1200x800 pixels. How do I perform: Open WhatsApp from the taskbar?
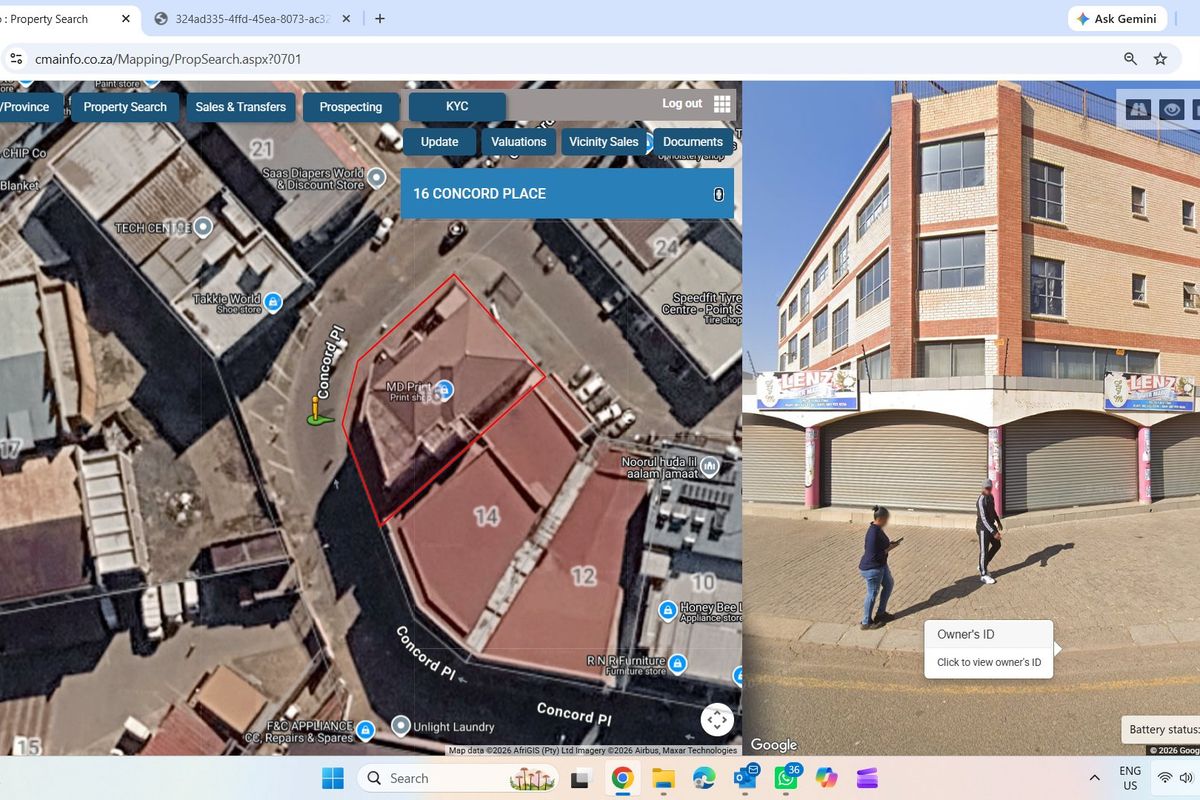click(x=786, y=777)
